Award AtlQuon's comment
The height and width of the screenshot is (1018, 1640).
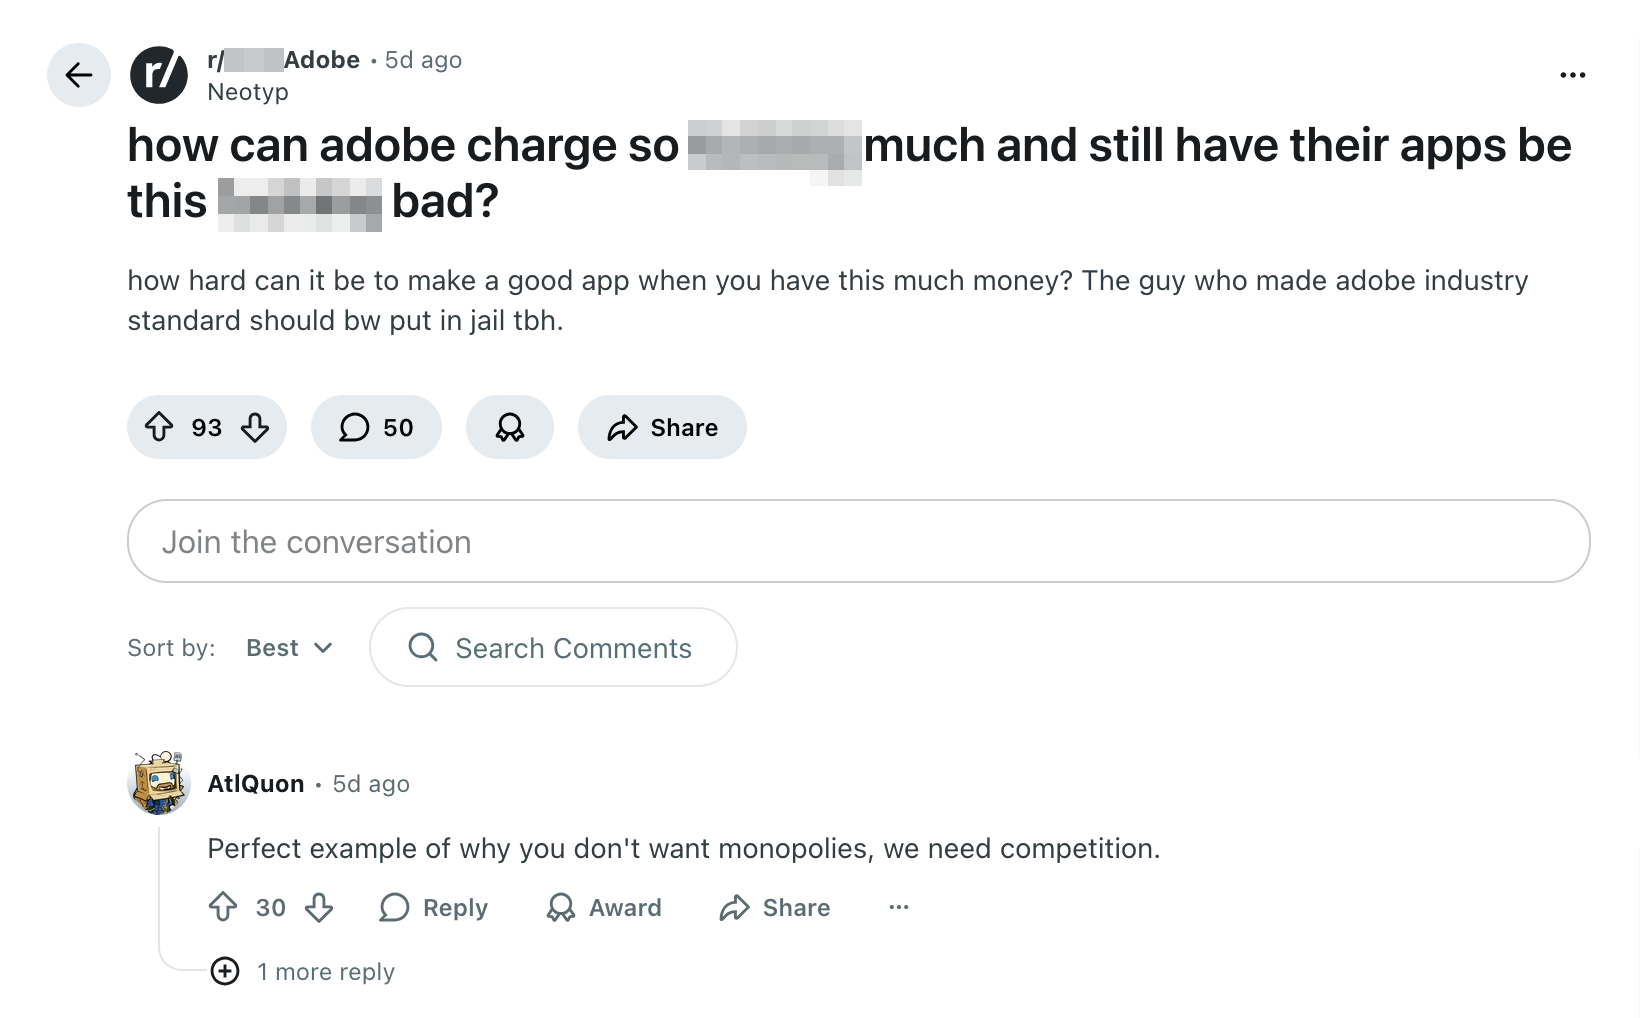[604, 907]
